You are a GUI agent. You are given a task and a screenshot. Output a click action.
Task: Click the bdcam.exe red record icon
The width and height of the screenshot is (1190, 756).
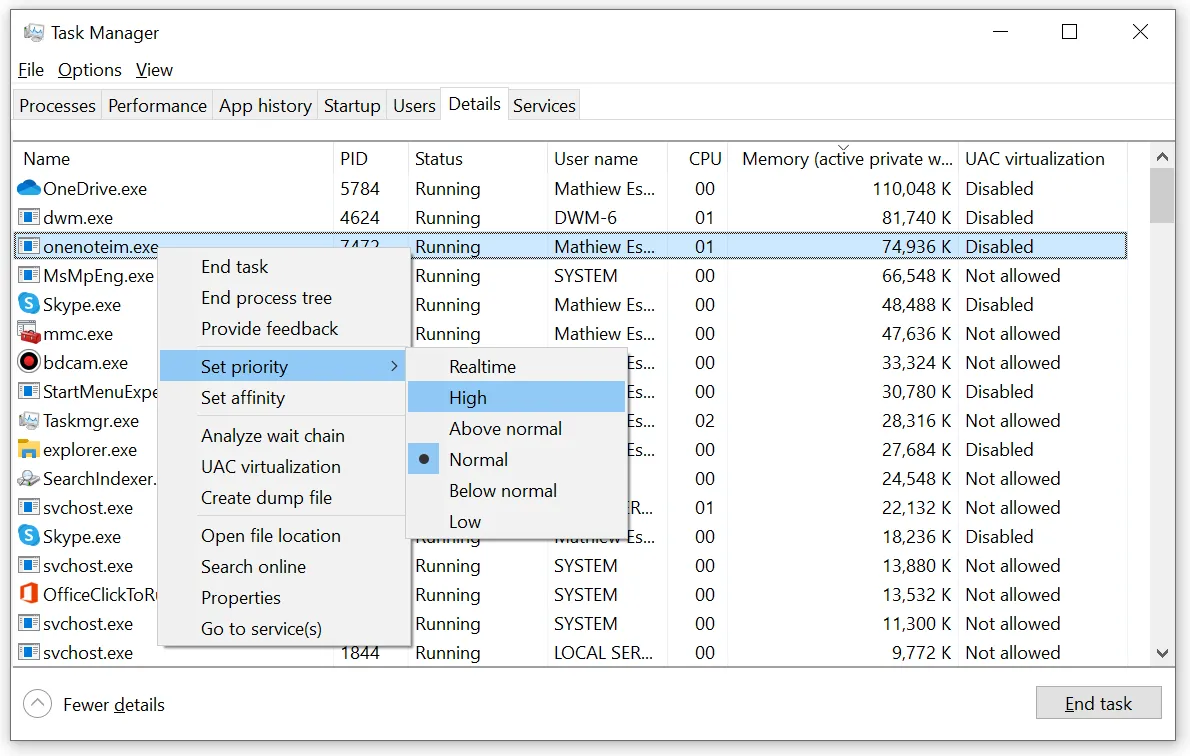click(x=29, y=362)
